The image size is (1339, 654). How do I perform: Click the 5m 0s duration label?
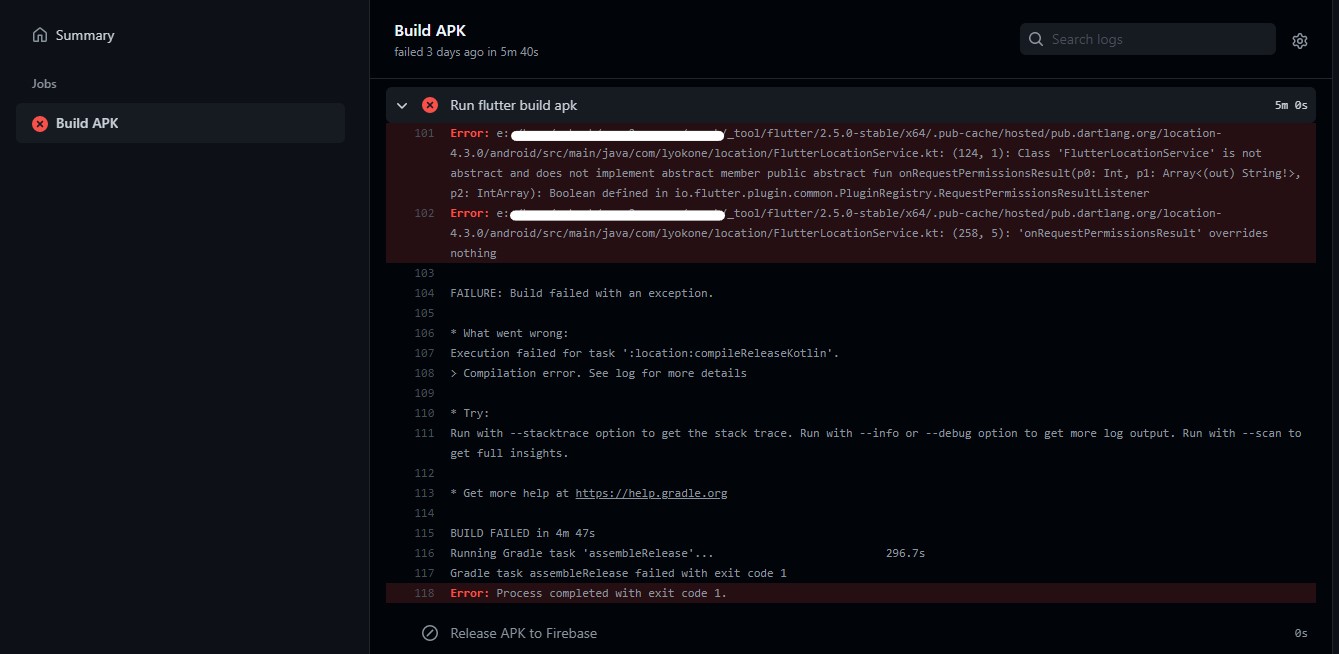click(x=1290, y=104)
